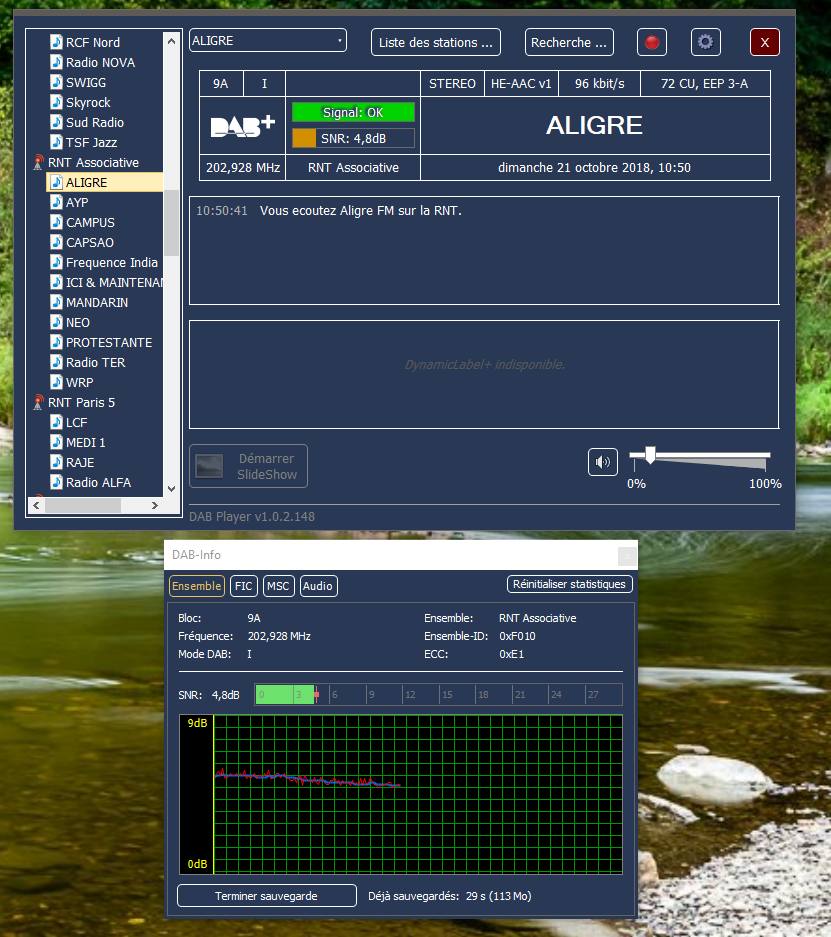Screen dimensions: 831x937
Task: Click the Recherche button
Action: tap(569, 42)
